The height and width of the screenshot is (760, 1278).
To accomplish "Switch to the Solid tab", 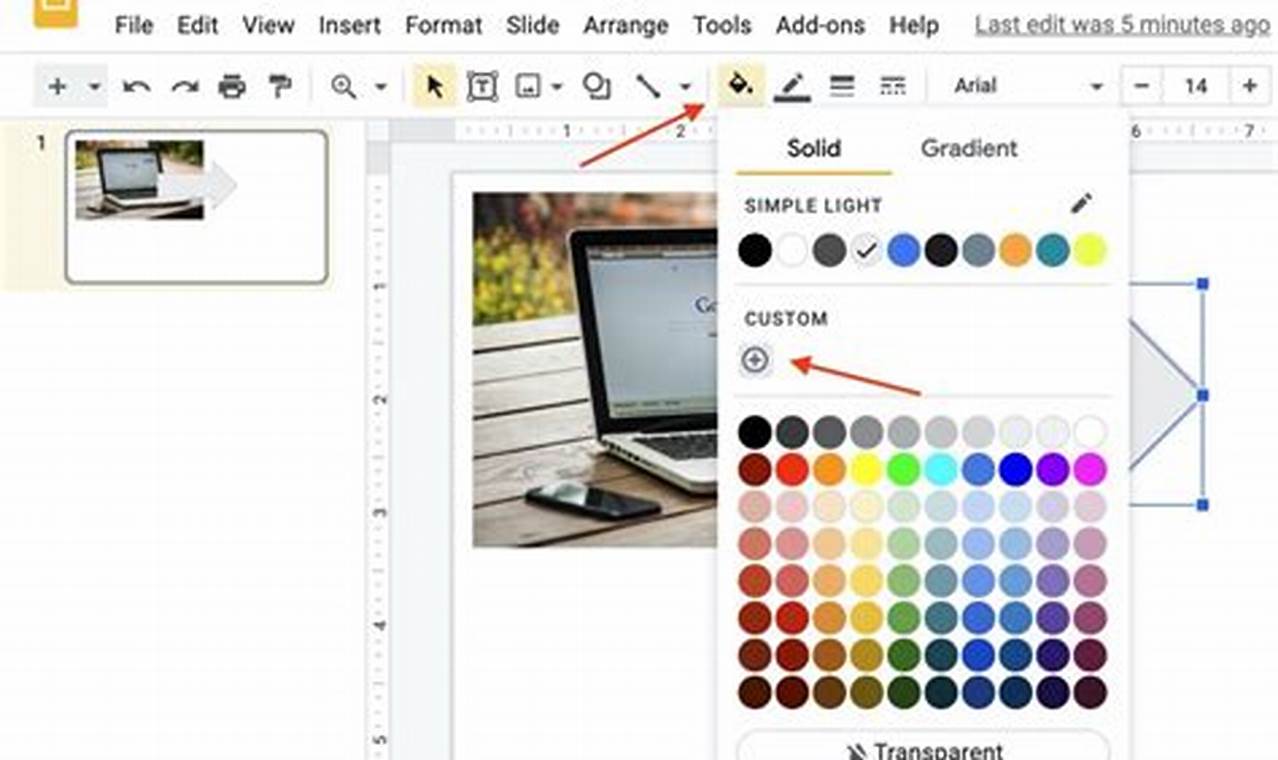I will (x=812, y=148).
